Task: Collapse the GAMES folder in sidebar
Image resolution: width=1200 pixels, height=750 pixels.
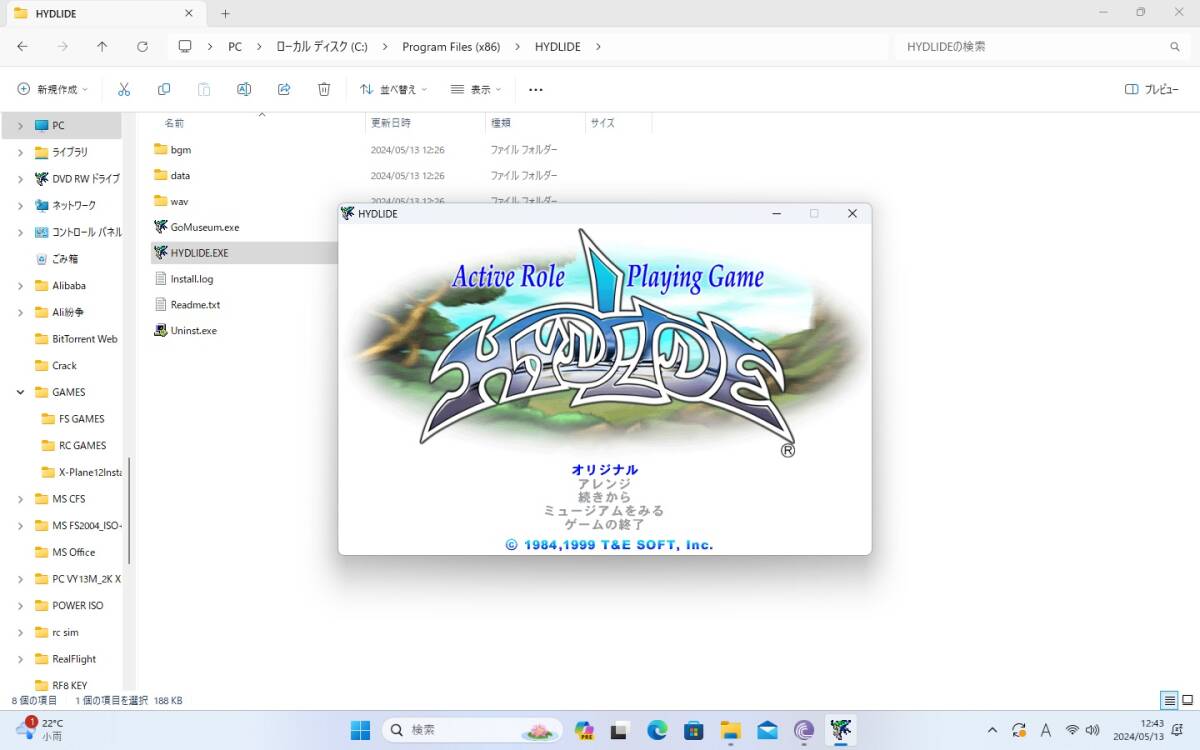Action: click(x=21, y=392)
